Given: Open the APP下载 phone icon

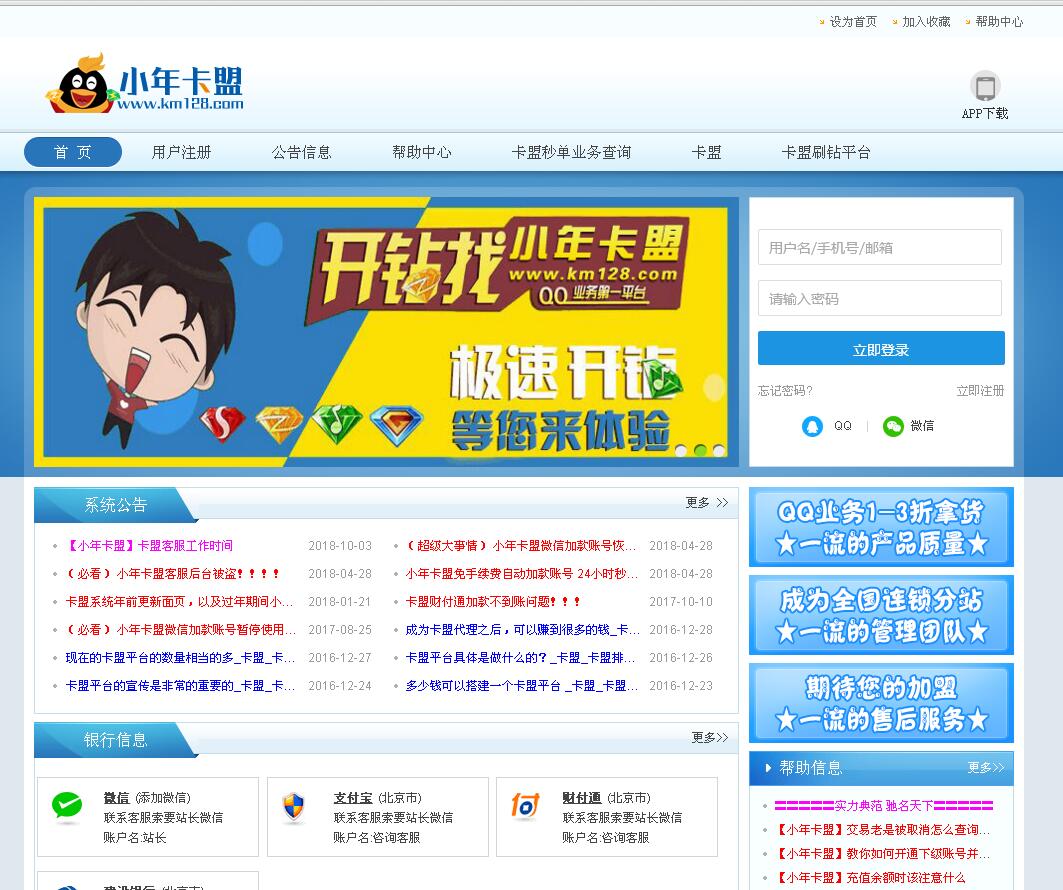Looking at the screenshot, I should point(985,87).
